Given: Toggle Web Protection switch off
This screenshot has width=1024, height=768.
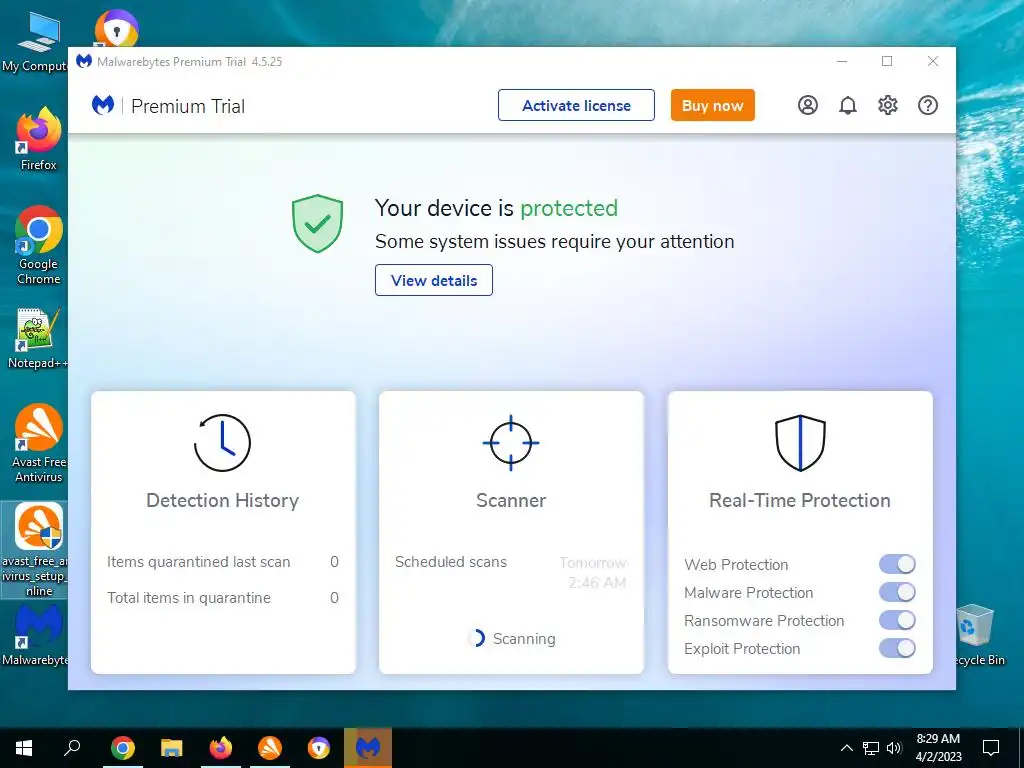Looking at the screenshot, I should pyautogui.click(x=897, y=564).
